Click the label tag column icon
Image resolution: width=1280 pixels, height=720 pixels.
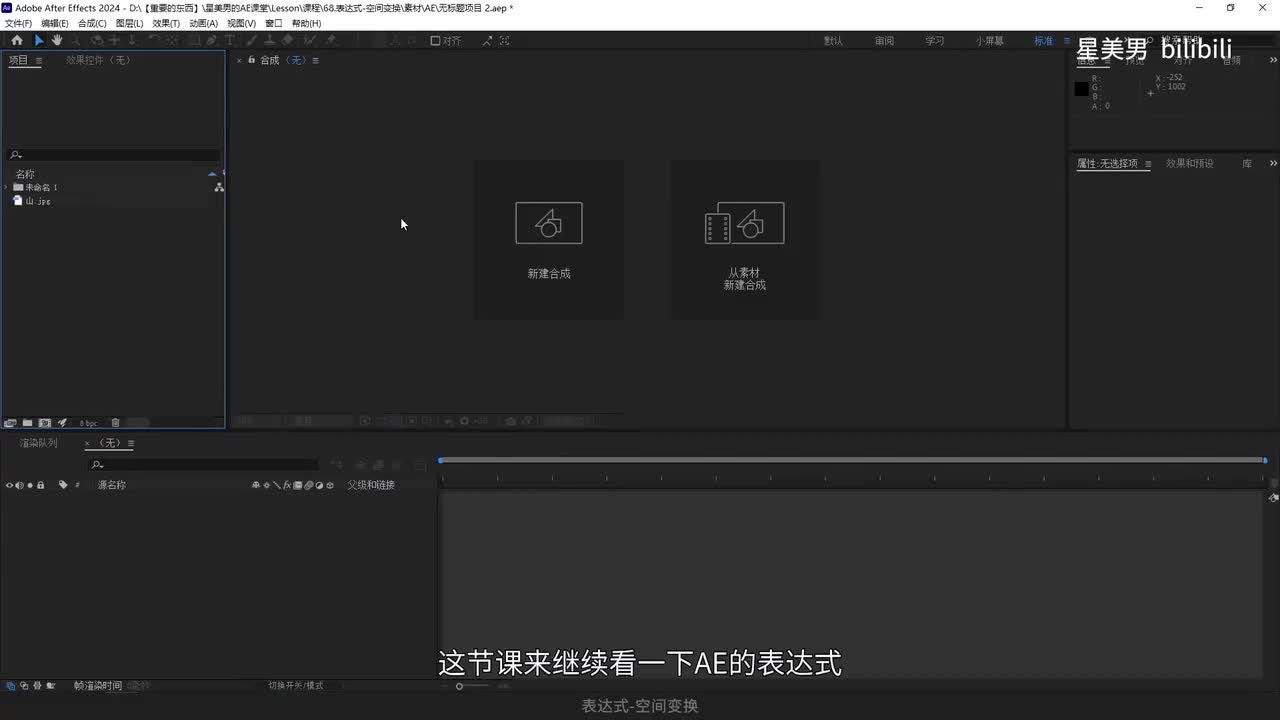tap(63, 485)
